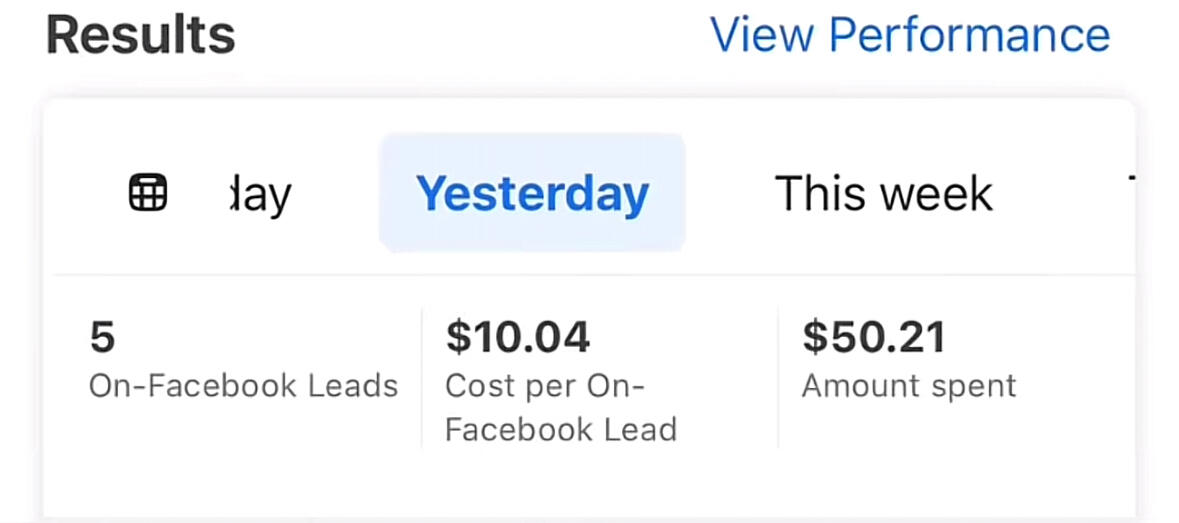Screen dimensions: 1179x523
Task: Click the divider between Leads and Cost
Action: pos(422,378)
